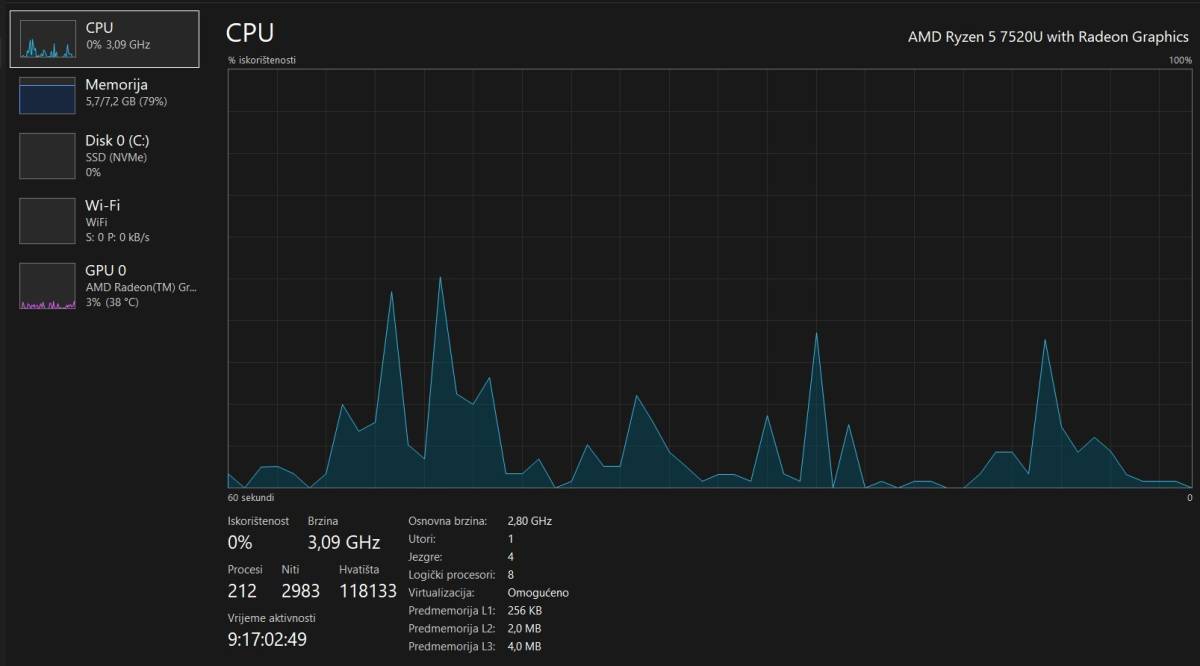Click the 3,09 GHz Brzina value
Screen dimensions: 1200x666
pos(343,543)
